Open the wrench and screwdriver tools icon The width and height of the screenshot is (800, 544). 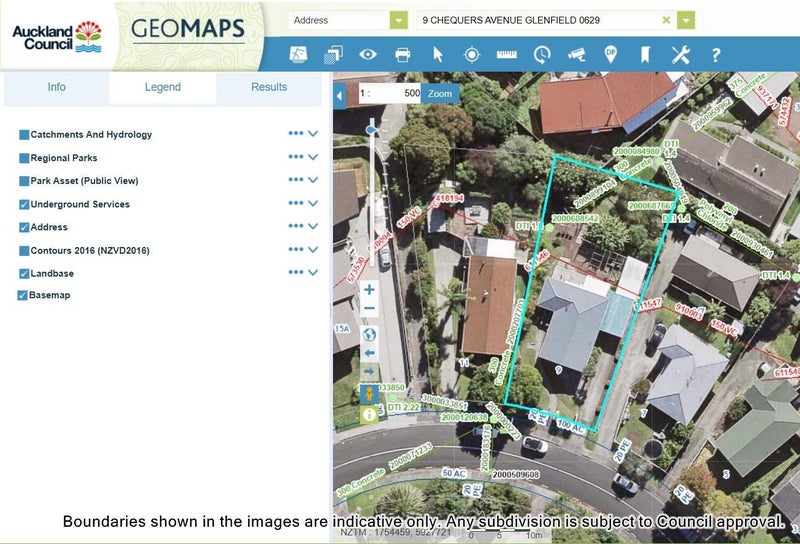coord(680,54)
